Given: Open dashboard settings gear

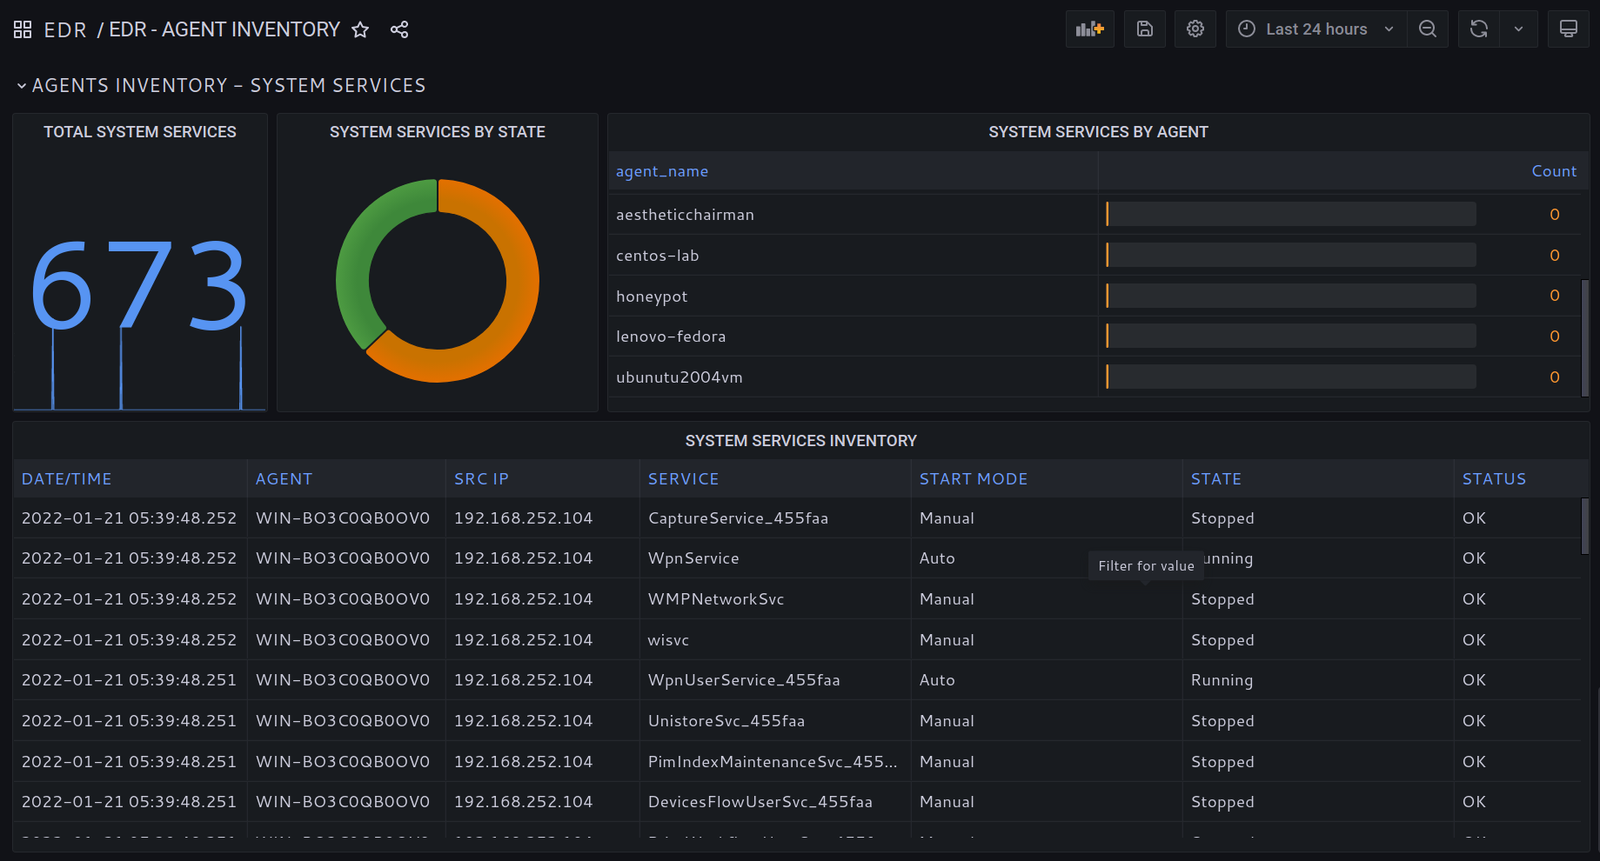Looking at the screenshot, I should (1195, 29).
